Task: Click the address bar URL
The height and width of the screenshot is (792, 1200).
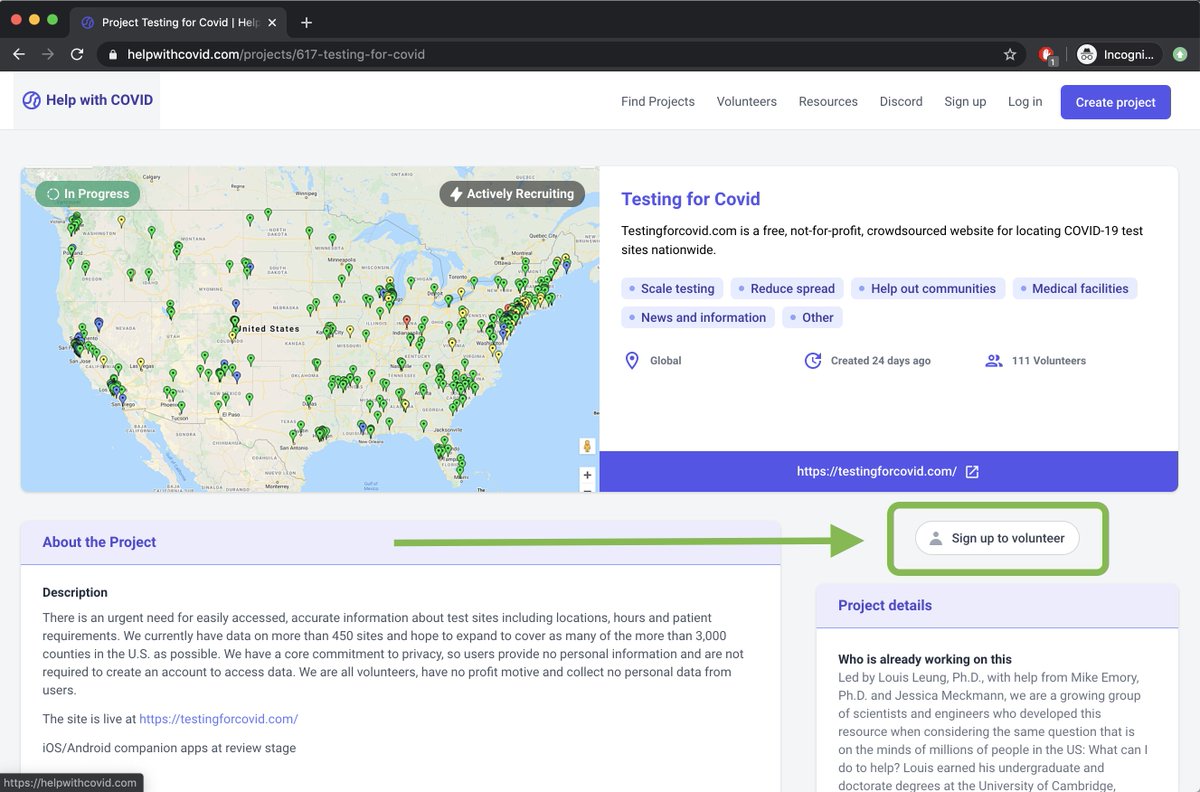Action: (x=276, y=54)
